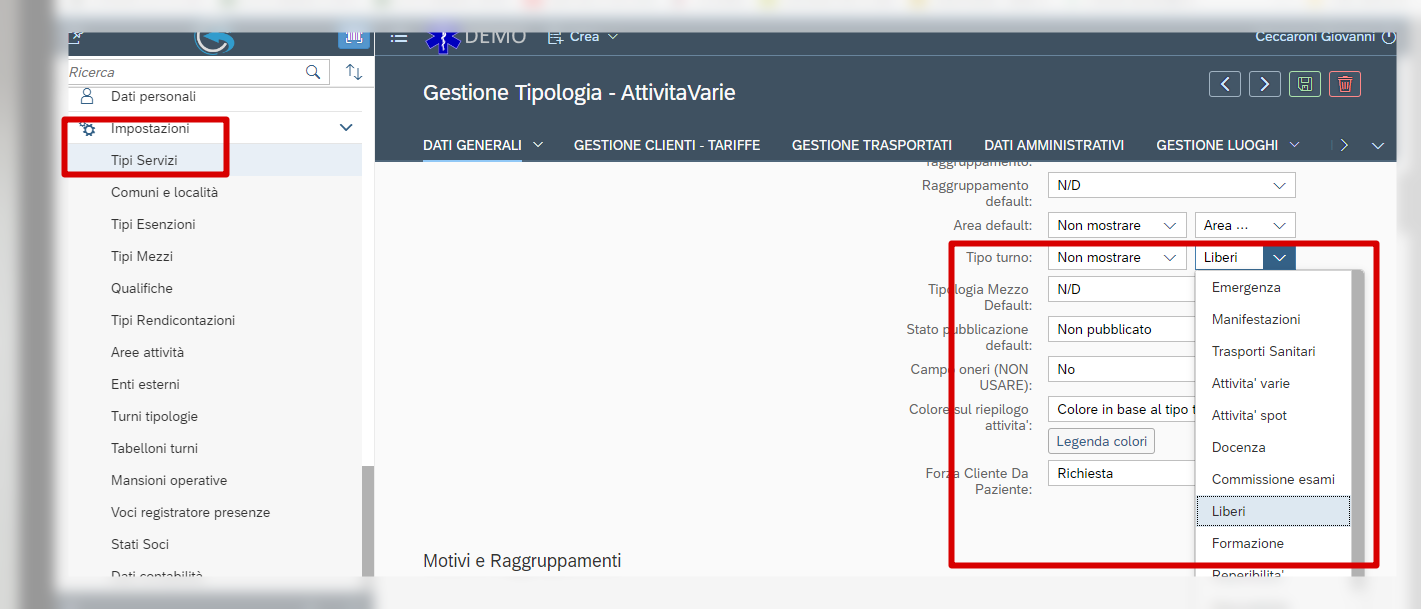
Task: Open Comuni e località in sidebar
Action: (164, 192)
